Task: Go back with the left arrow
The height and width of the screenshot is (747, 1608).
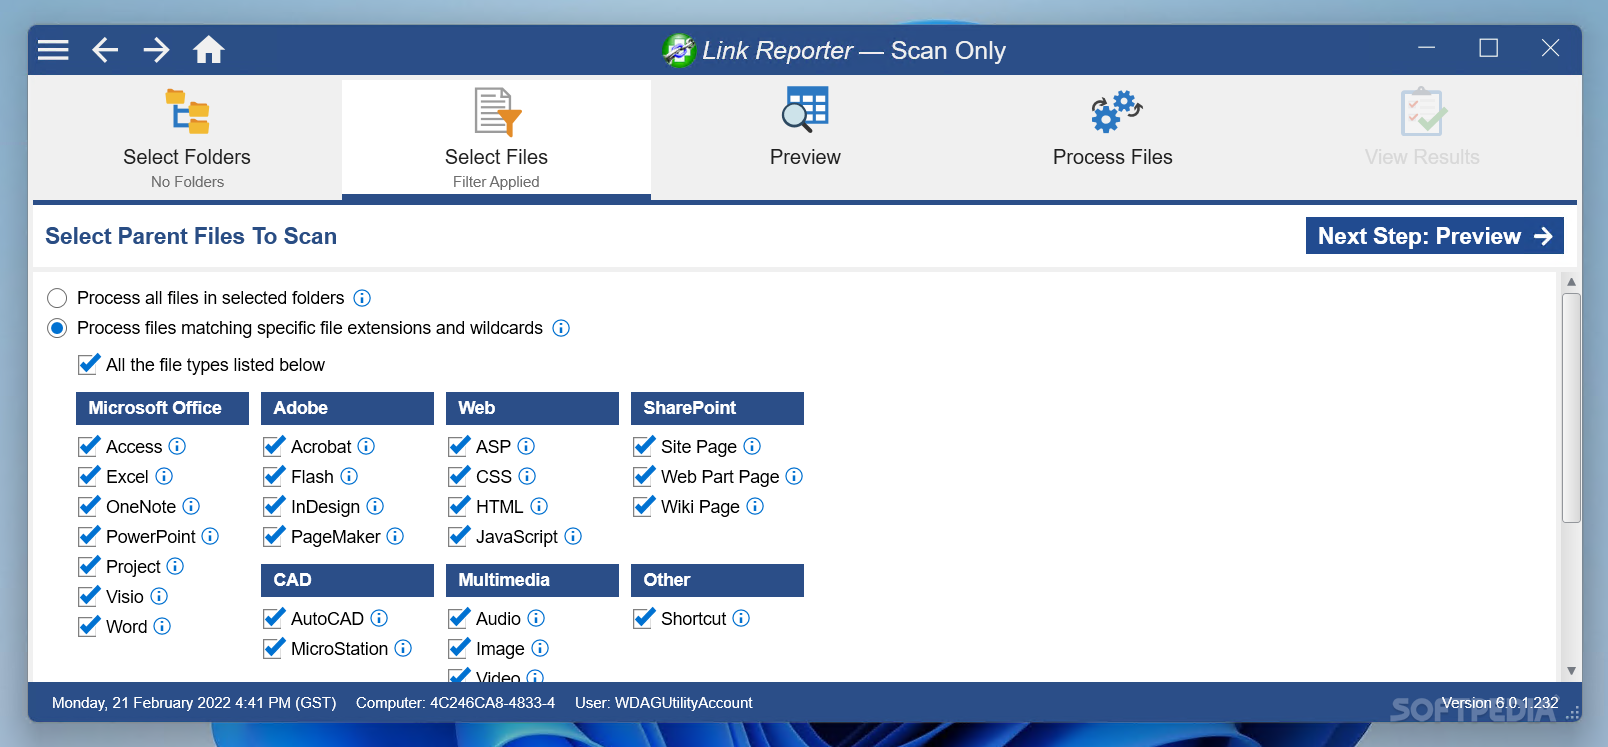Action: (x=105, y=50)
